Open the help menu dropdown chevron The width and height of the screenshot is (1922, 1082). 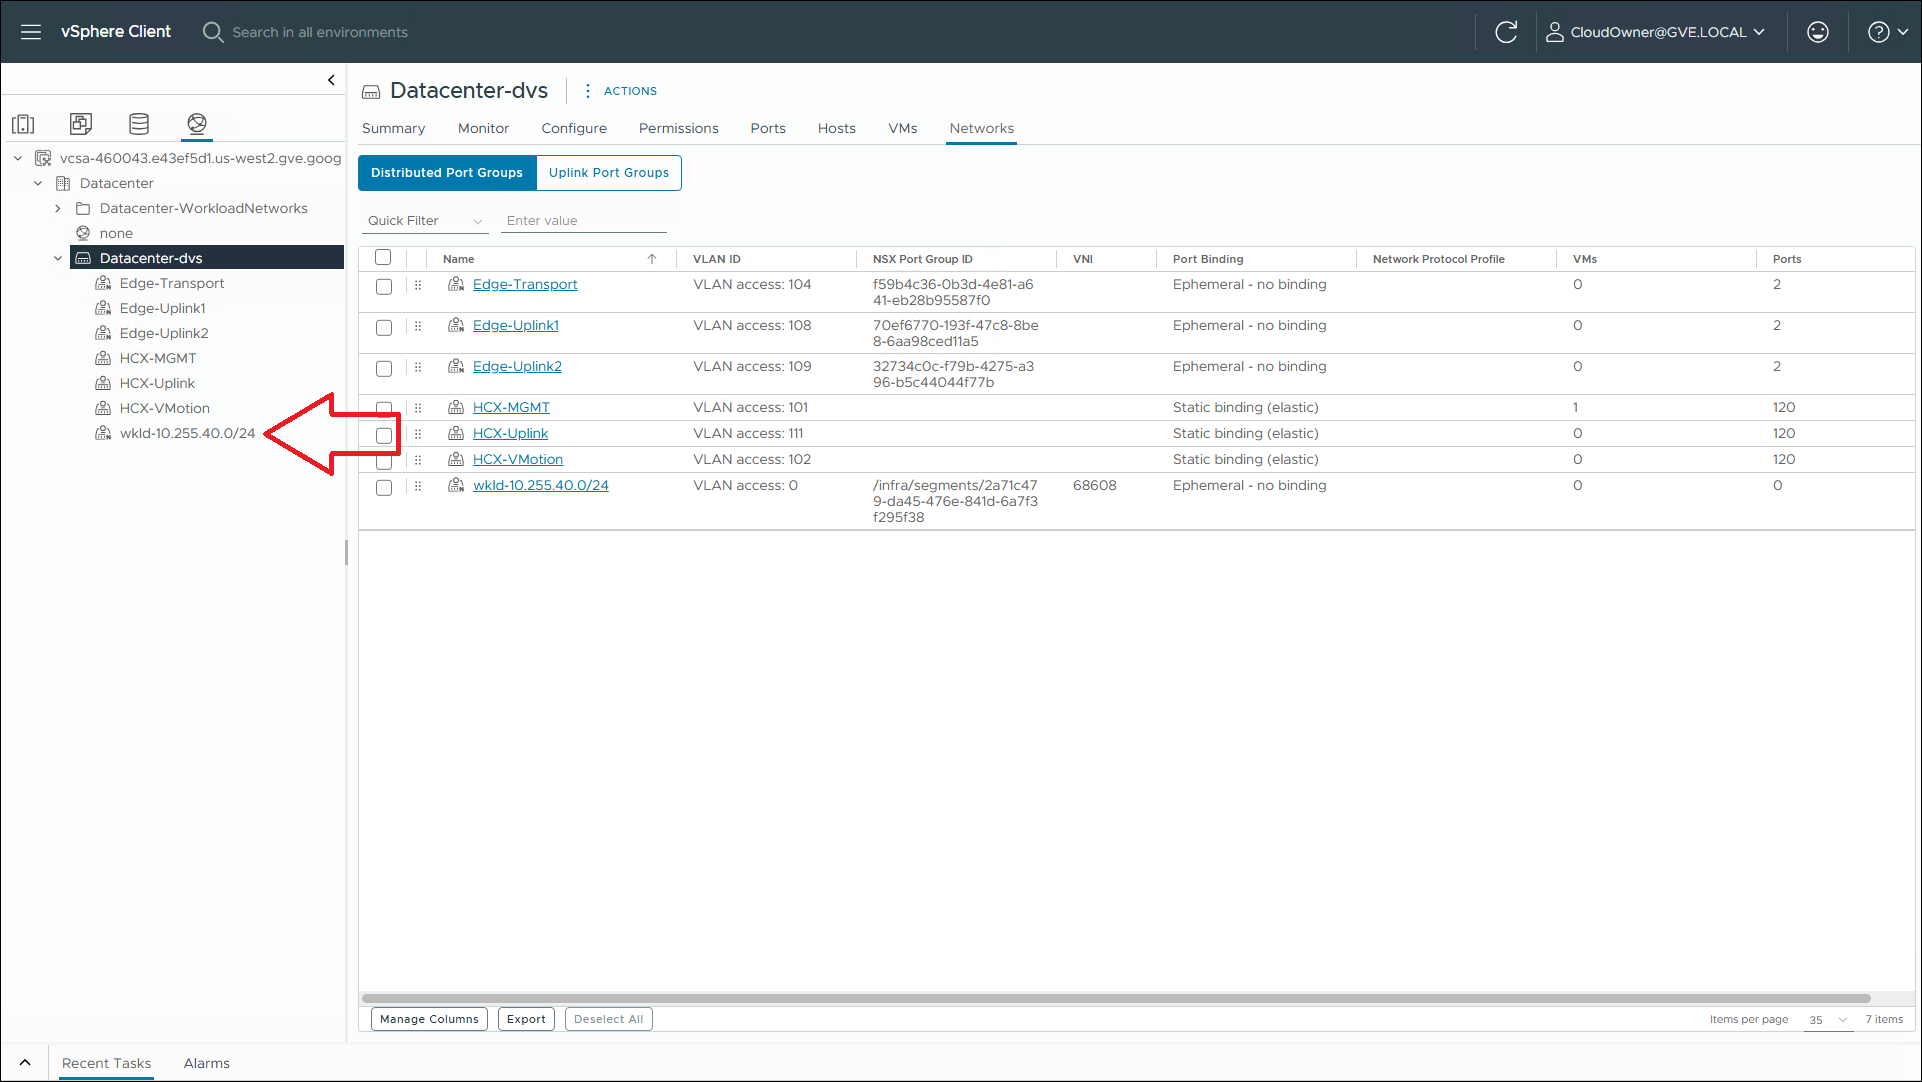click(x=1903, y=32)
